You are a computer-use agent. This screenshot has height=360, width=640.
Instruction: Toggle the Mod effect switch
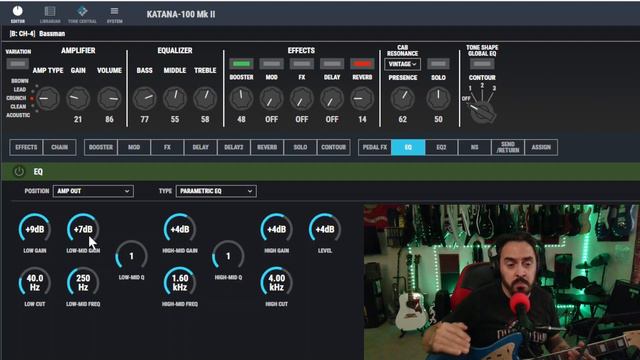271,64
